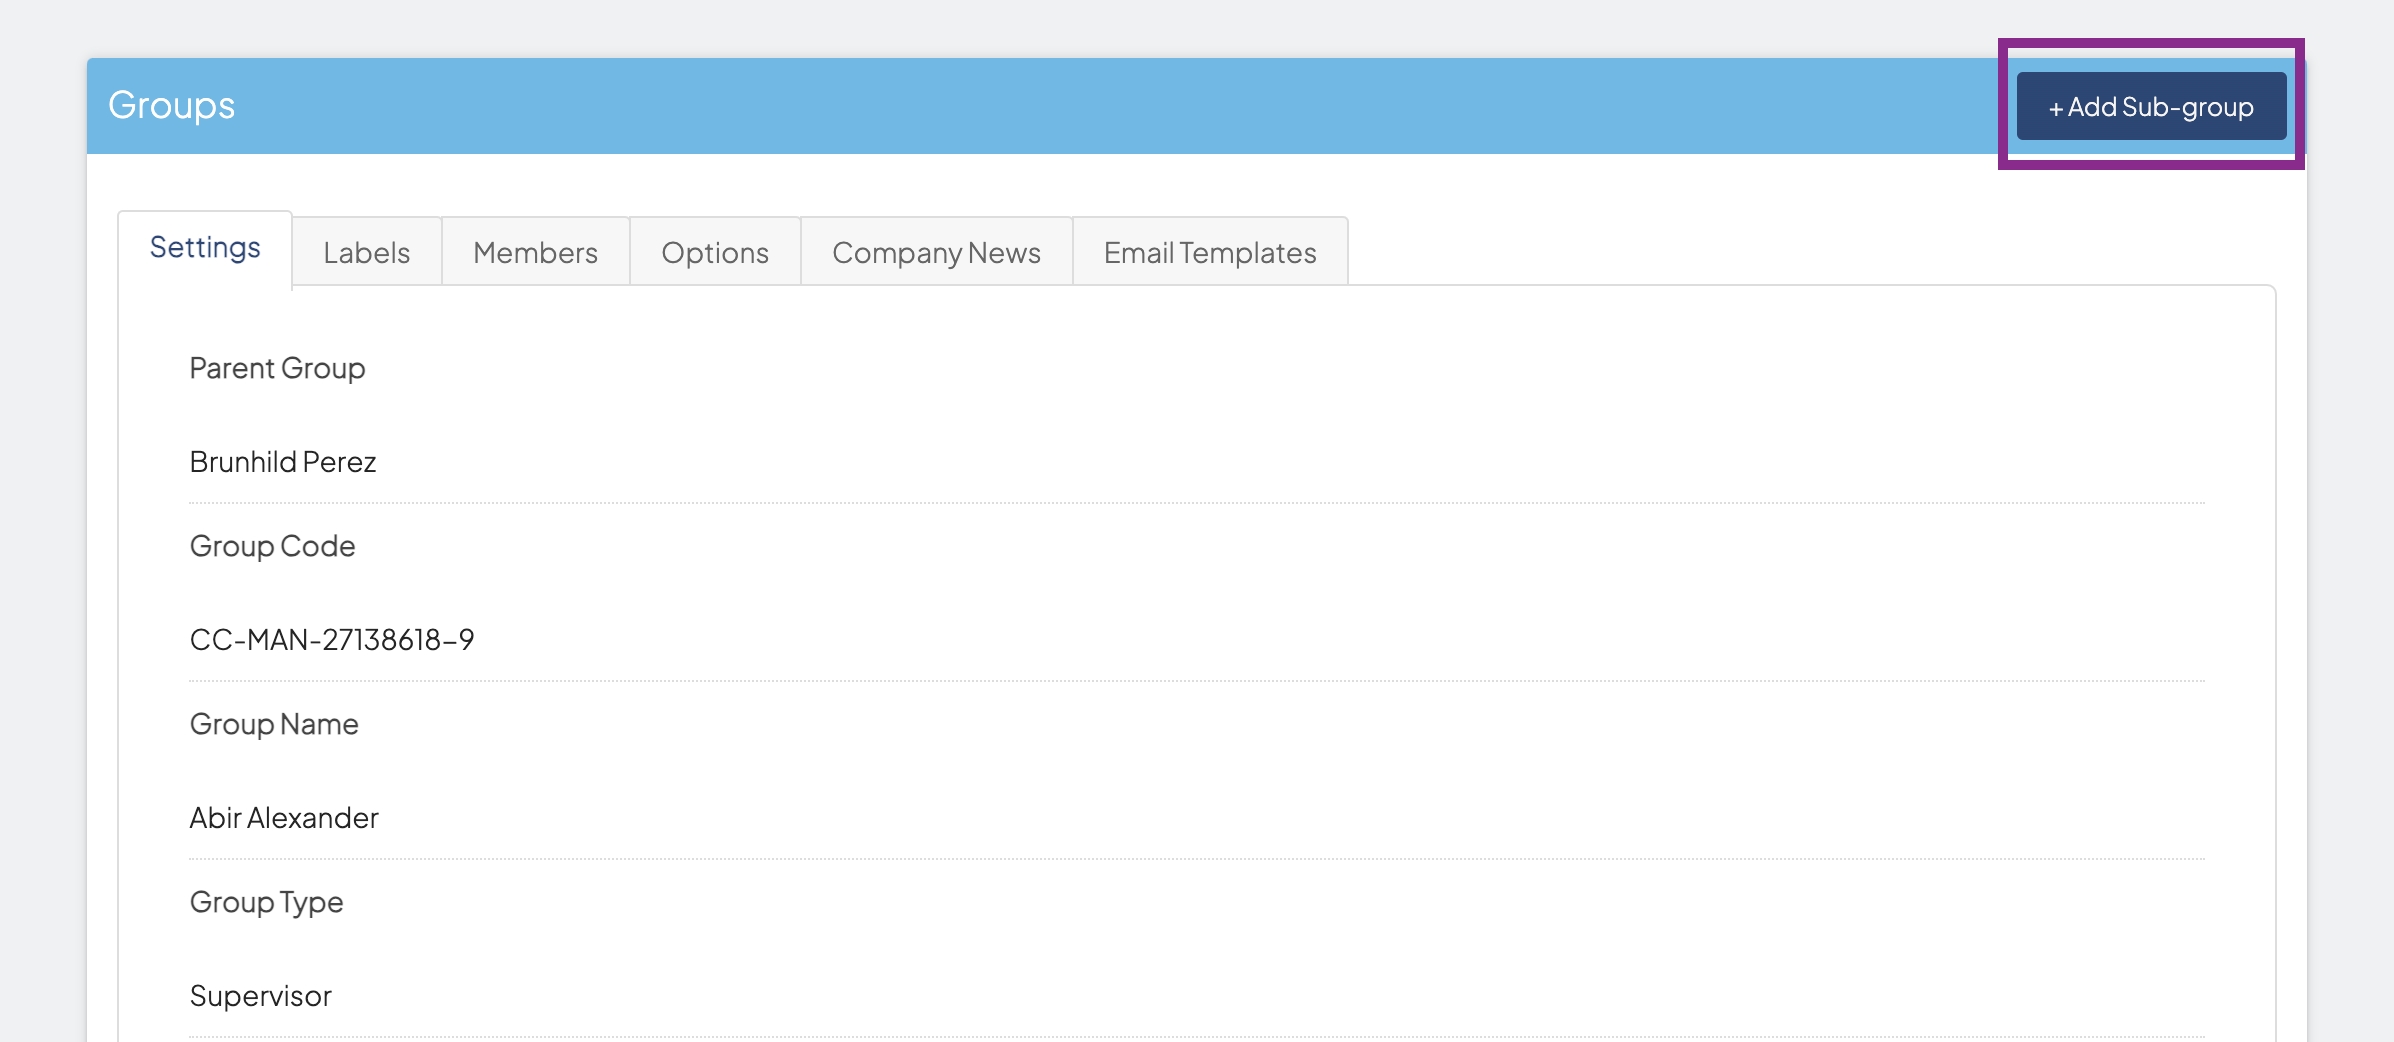Screen dimensions: 2394x1042
Task: Select the Abir Alexander group name value
Action: (284, 818)
